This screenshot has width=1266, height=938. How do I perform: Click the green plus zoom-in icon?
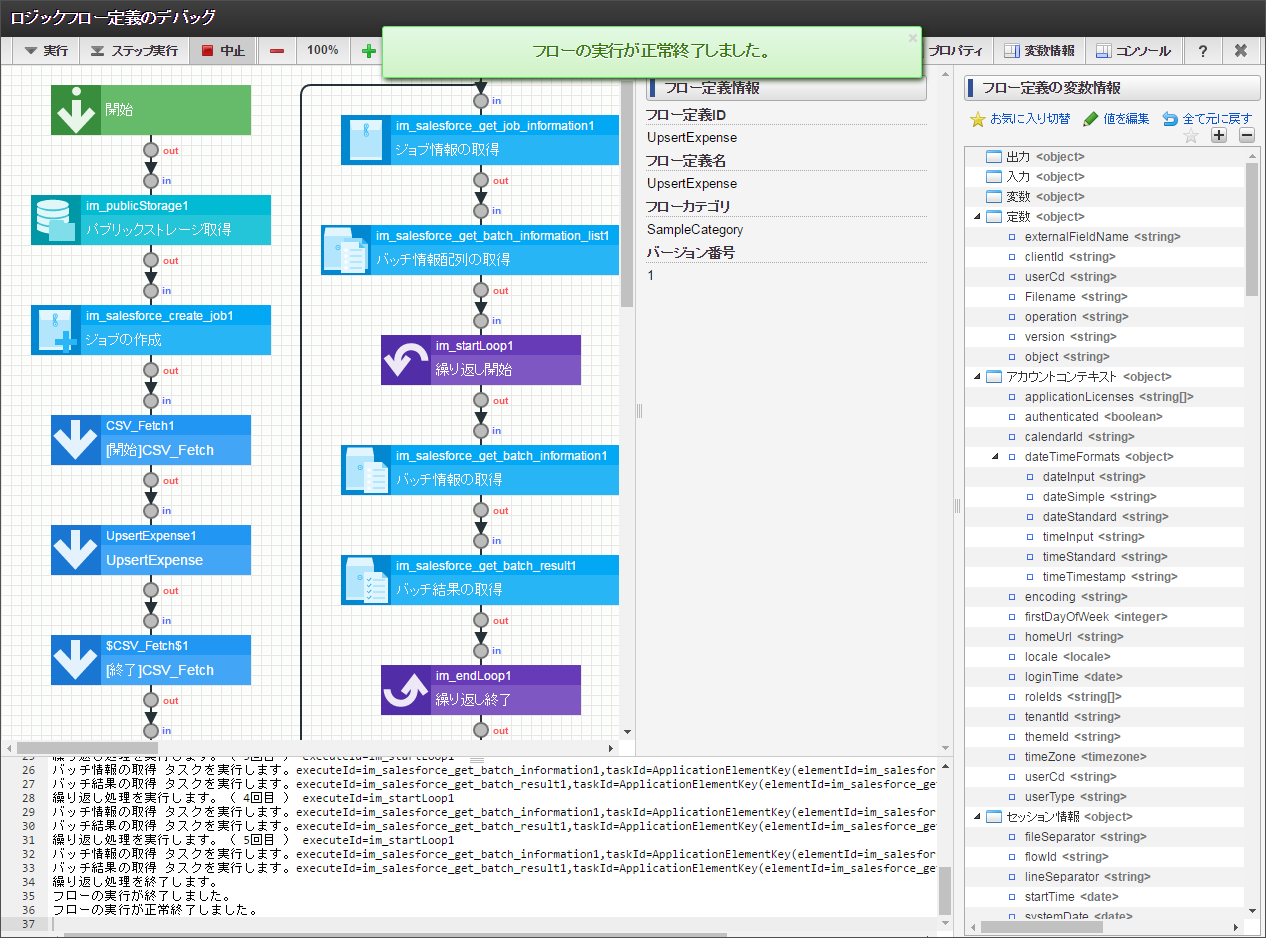tap(368, 50)
